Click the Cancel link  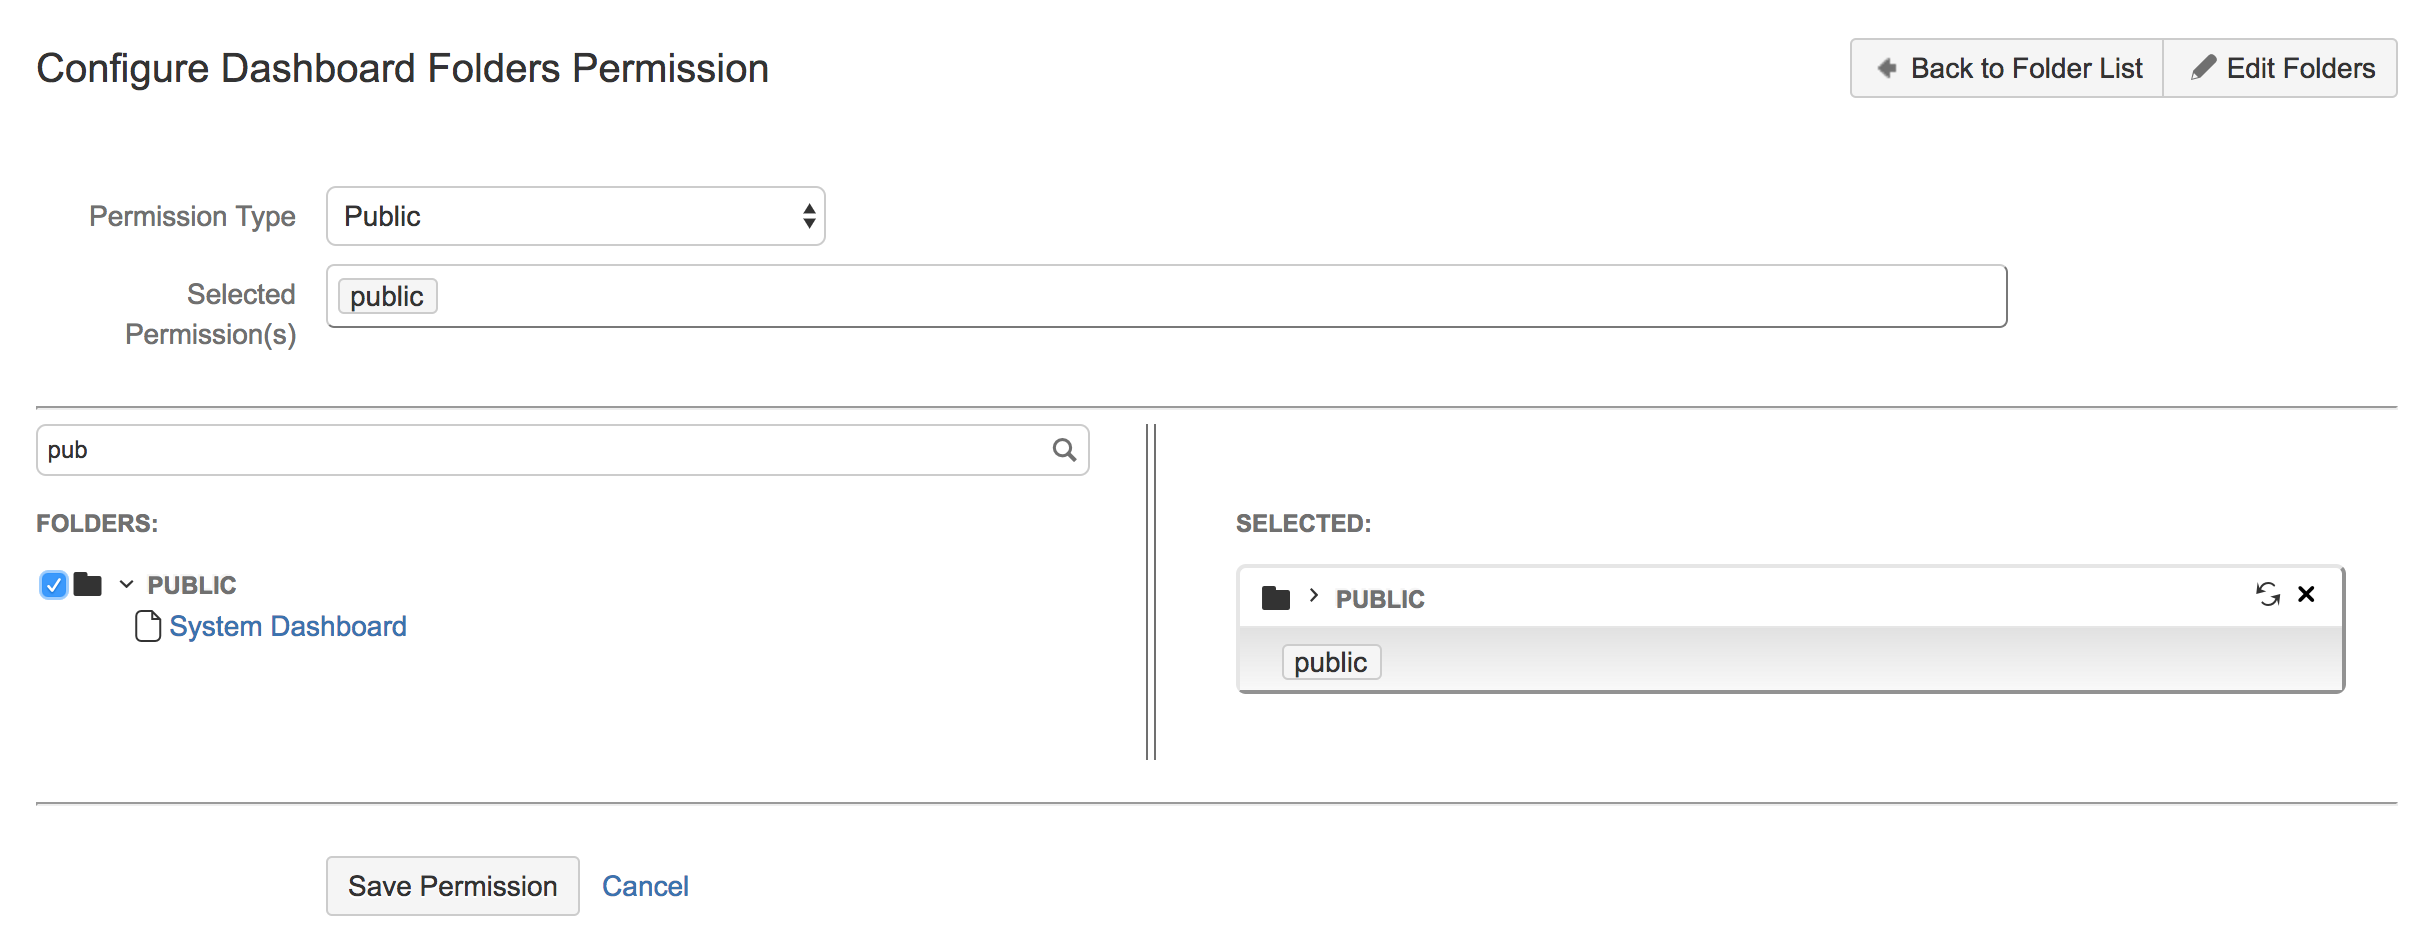pyautogui.click(x=645, y=886)
